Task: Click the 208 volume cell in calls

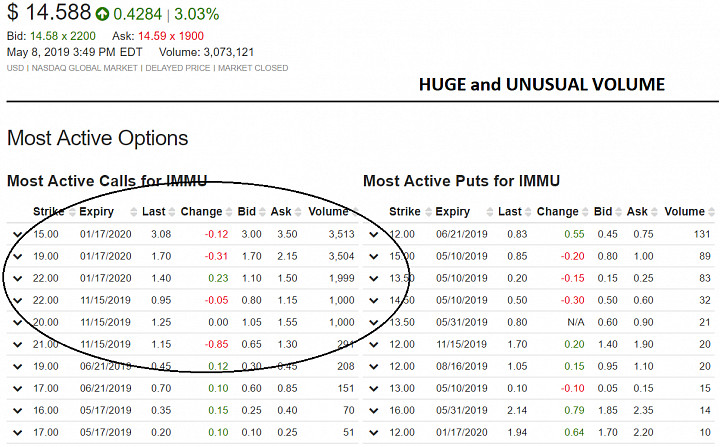Action: [346, 367]
